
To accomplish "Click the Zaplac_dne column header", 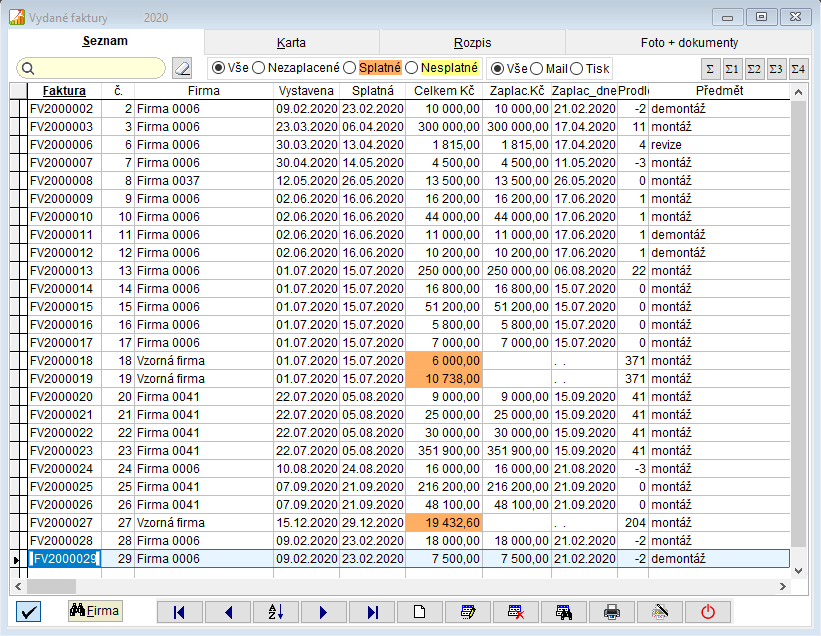I will (x=584, y=91).
